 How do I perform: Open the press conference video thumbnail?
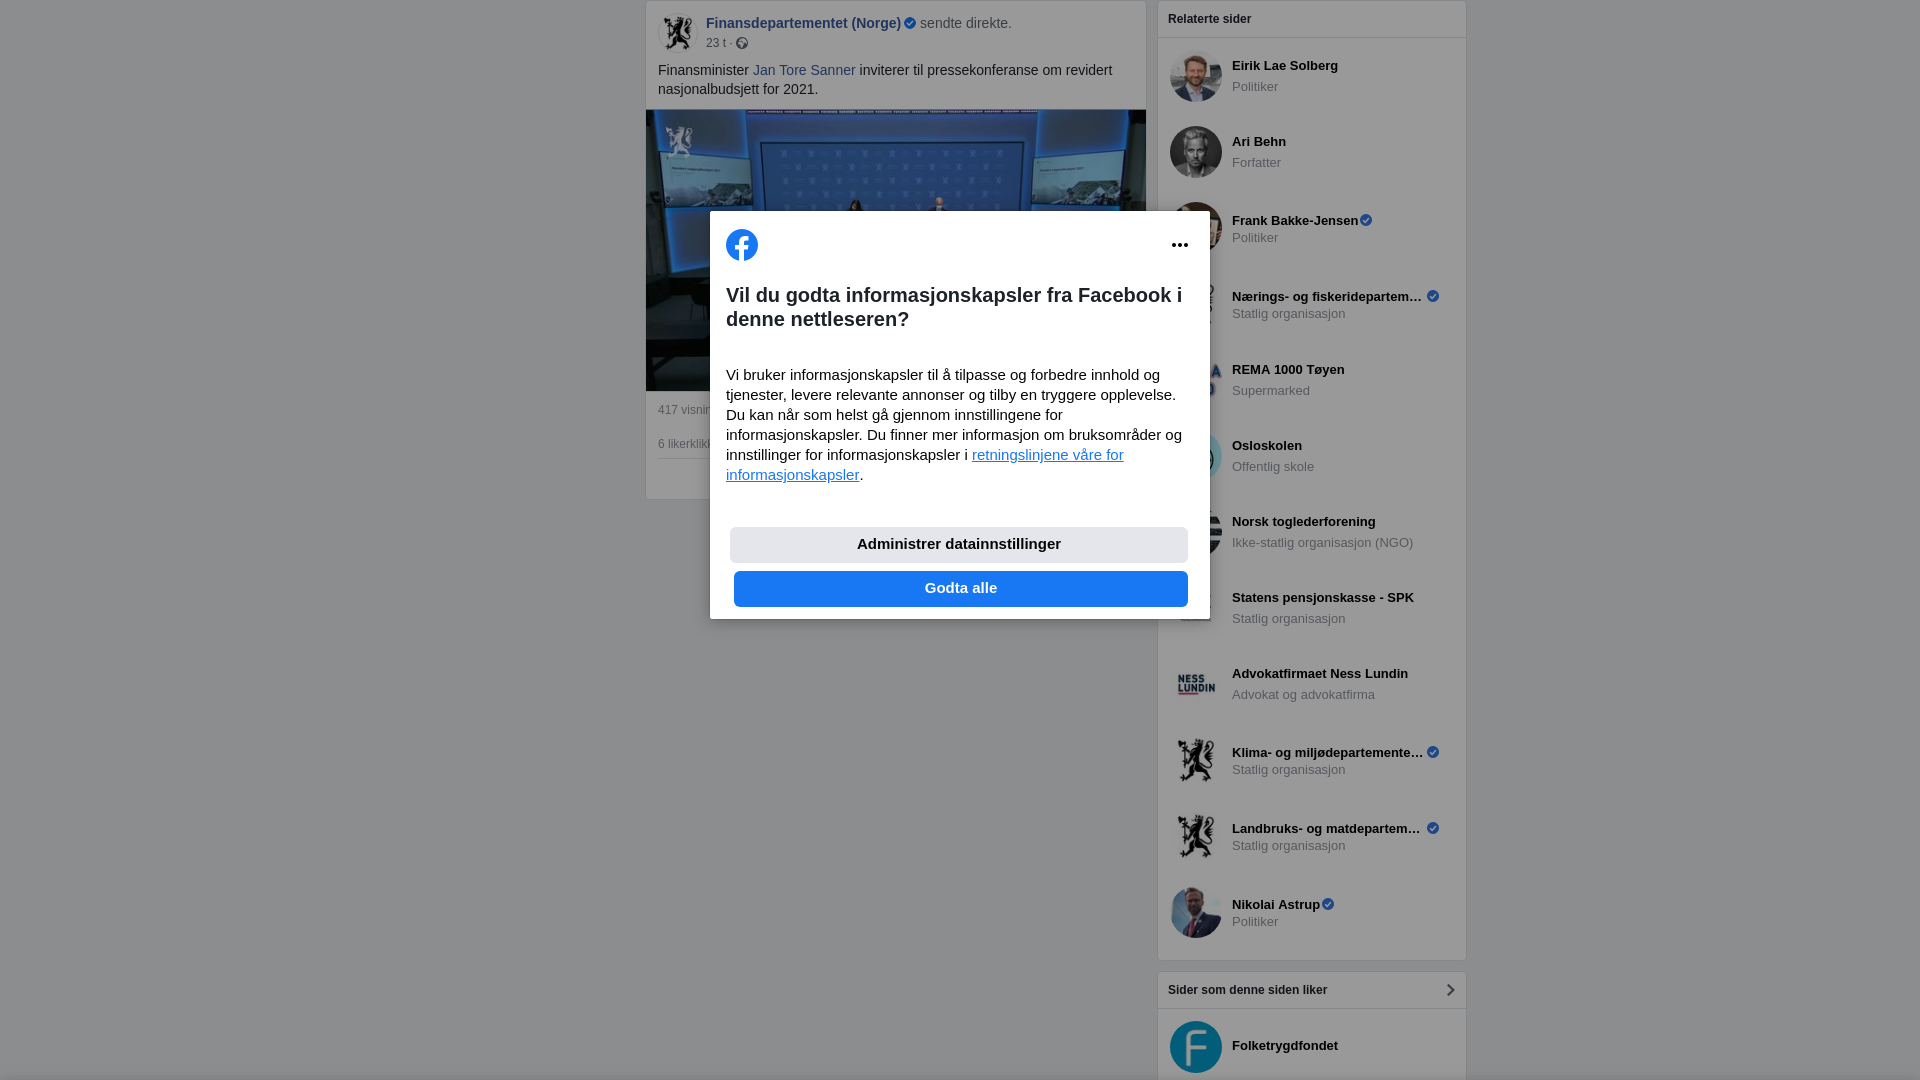896,160
